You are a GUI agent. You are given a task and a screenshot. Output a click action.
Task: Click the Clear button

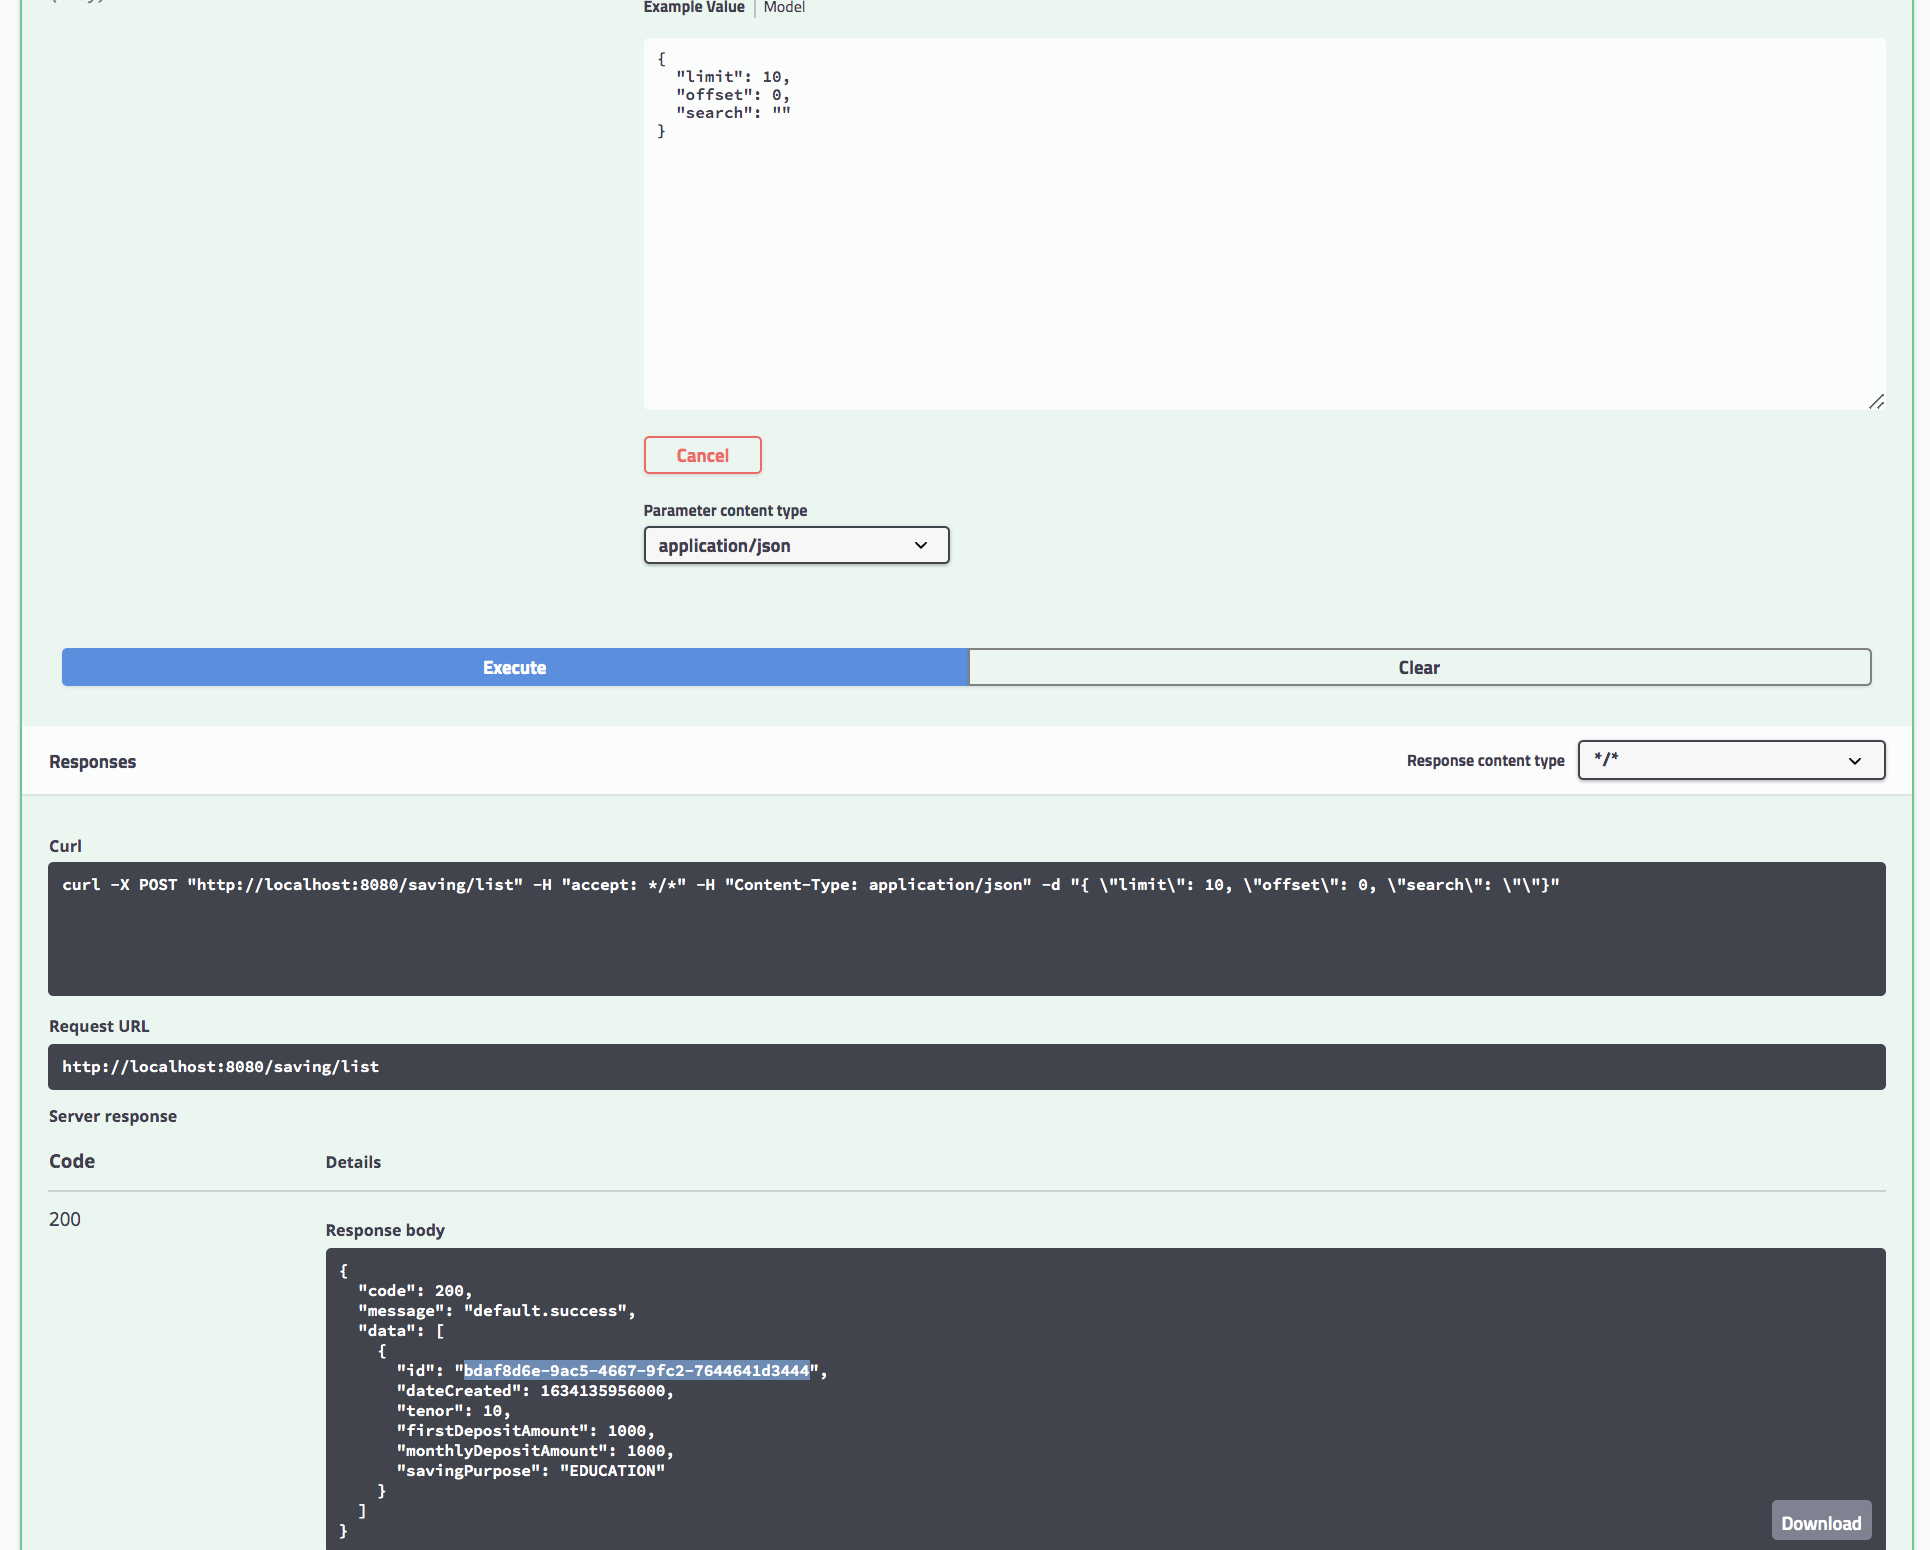pyautogui.click(x=1420, y=667)
